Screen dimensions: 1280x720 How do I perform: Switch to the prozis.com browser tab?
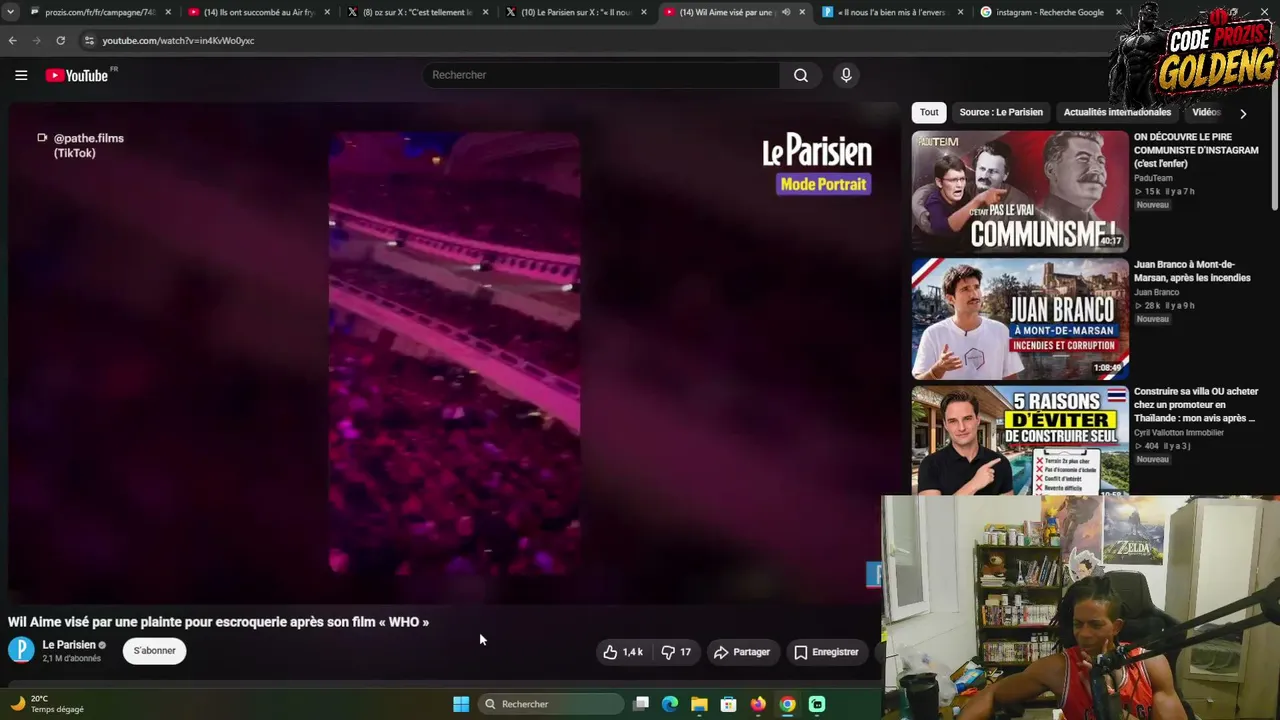pyautogui.click(x=101, y=12)
